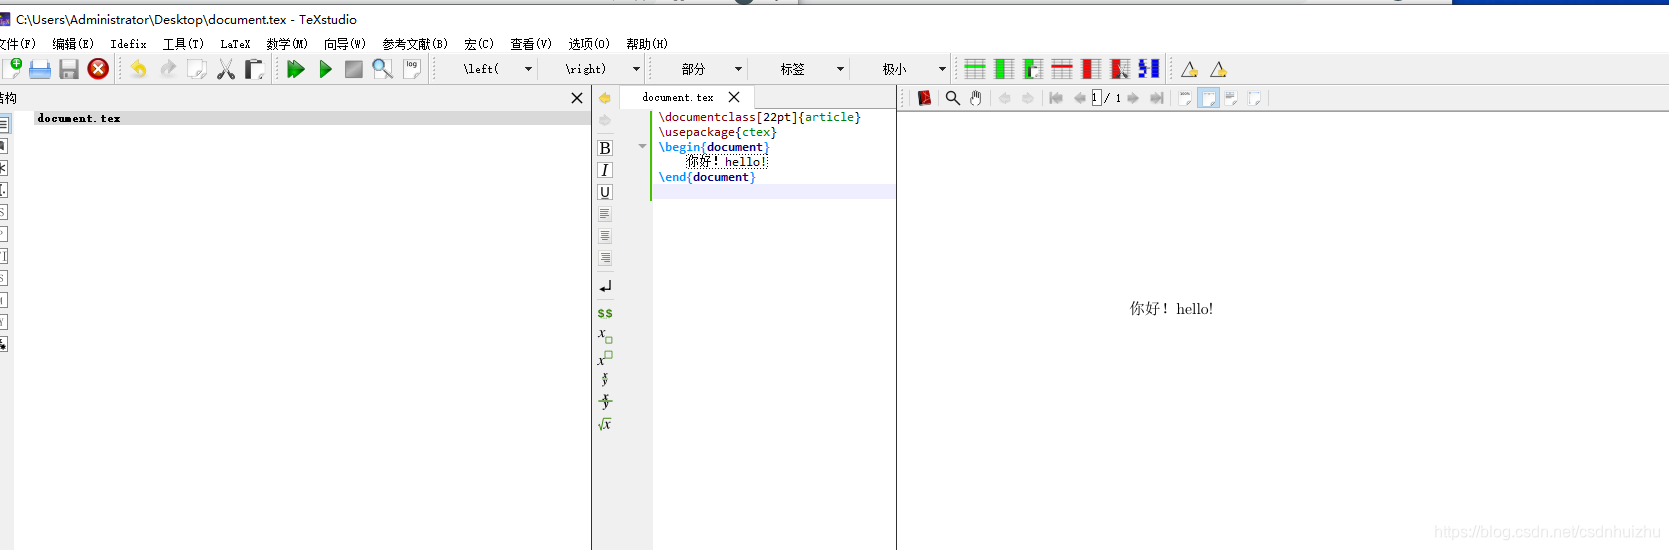Build and view with double green arrow
The image size is (1669, 550).
point(296,69)
